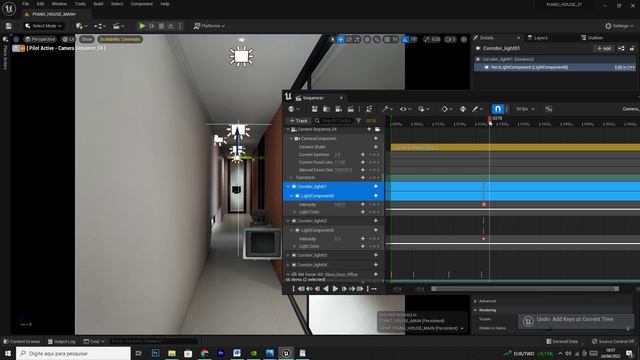Jump to sequence end in Sequencer transport
This screenshot has width=640, height=360.
[x=360, y=289]
